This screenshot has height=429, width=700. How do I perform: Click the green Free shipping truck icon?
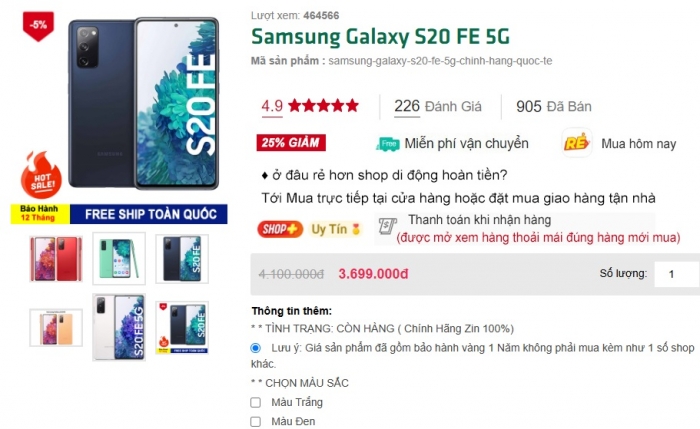pos(388,144)
